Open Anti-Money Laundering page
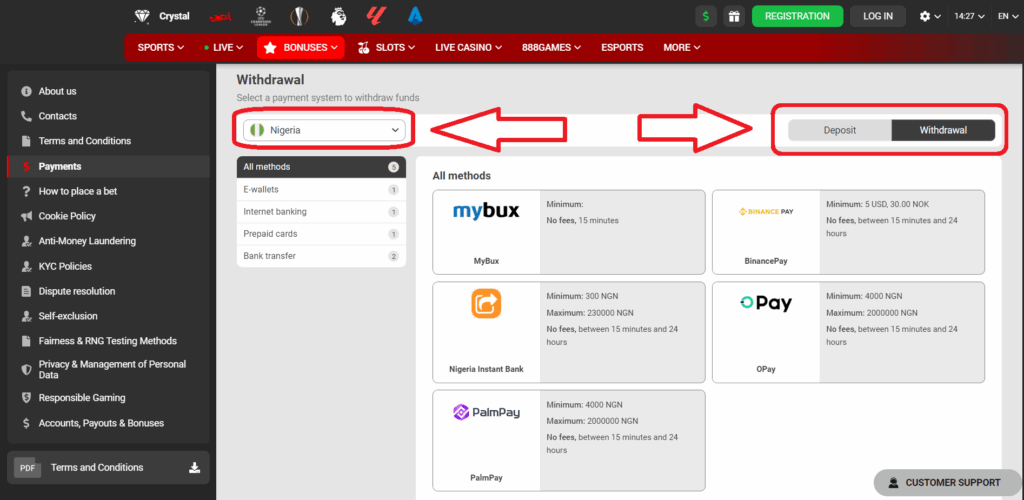The width and height of the screenshot is (1024, 500). 108,241
